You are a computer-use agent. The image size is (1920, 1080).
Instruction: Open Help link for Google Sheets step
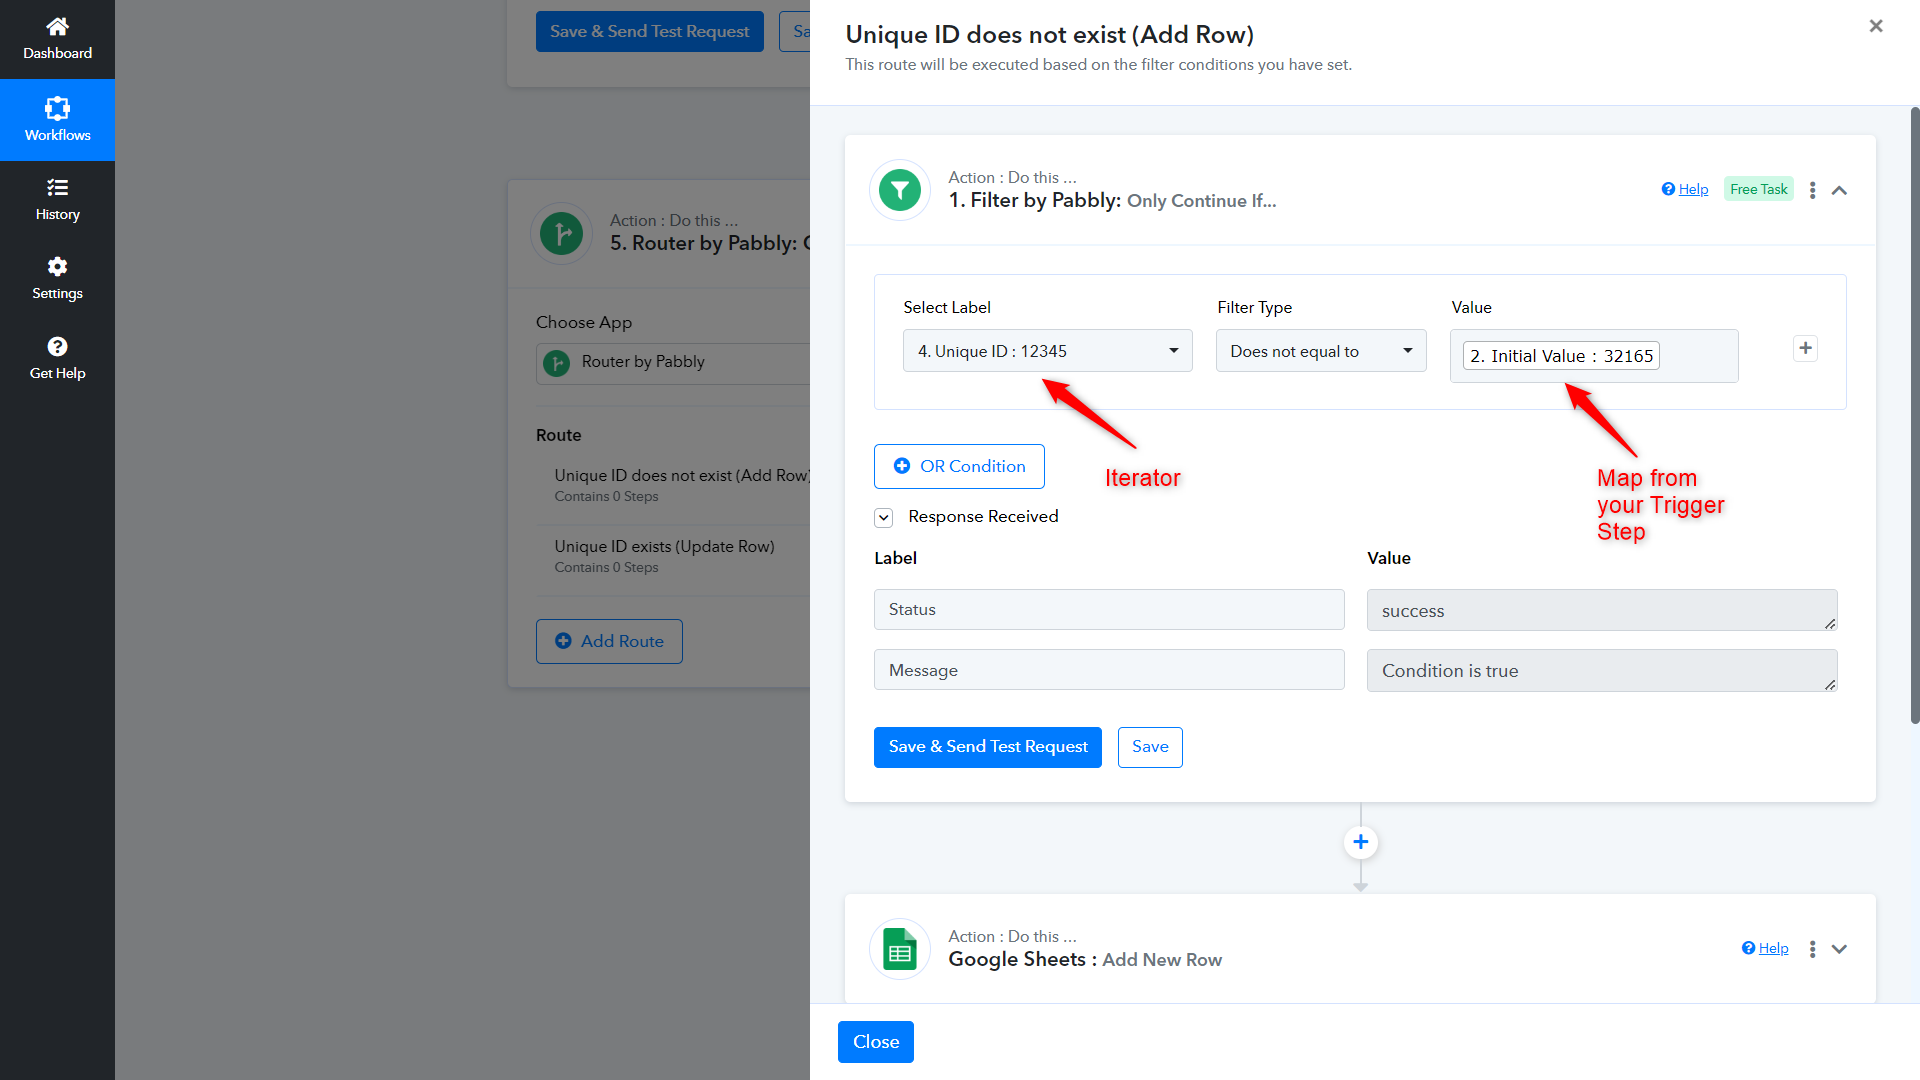point(1765,948)
